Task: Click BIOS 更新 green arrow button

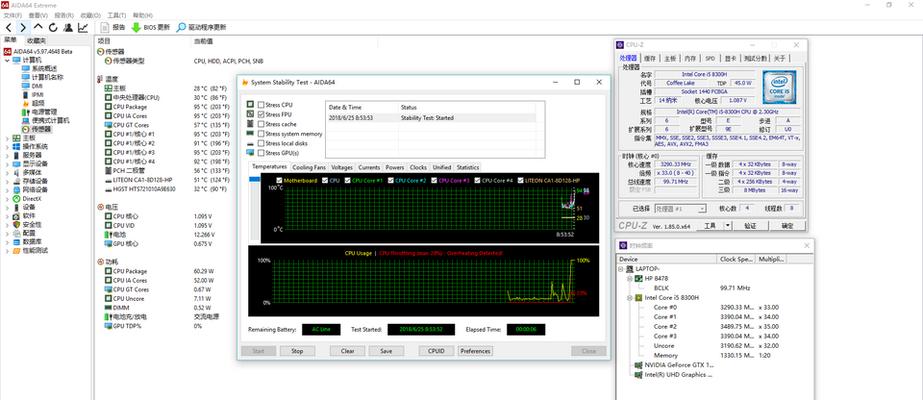Action: [150, 27]
